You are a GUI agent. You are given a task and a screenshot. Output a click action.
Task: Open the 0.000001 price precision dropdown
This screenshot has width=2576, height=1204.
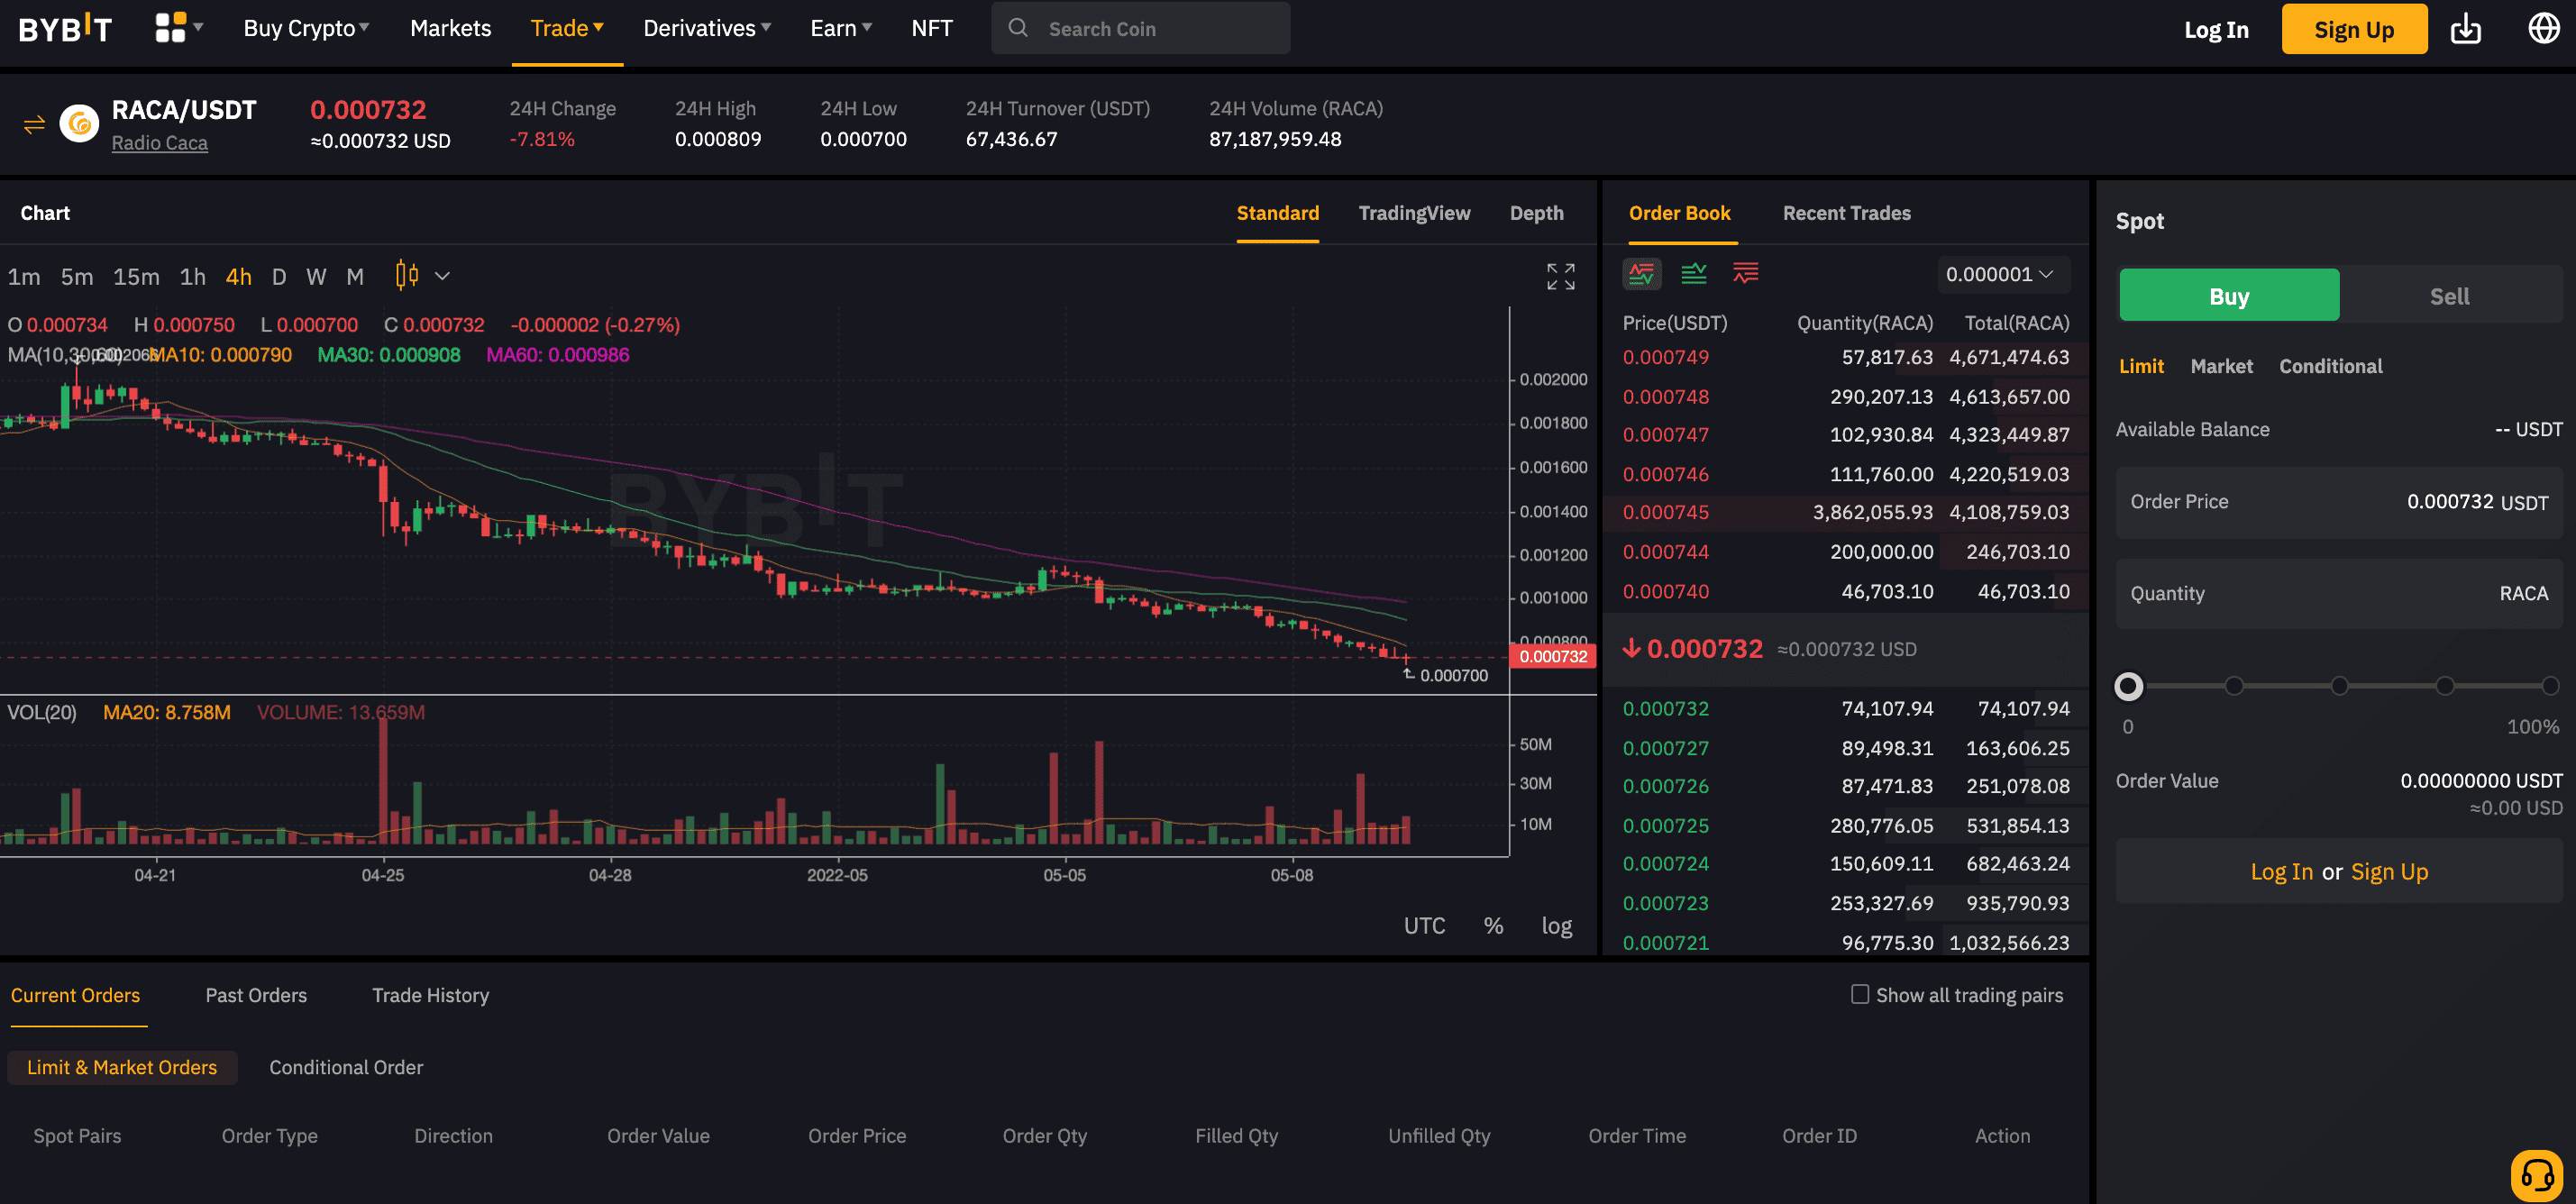point(1999,274)
